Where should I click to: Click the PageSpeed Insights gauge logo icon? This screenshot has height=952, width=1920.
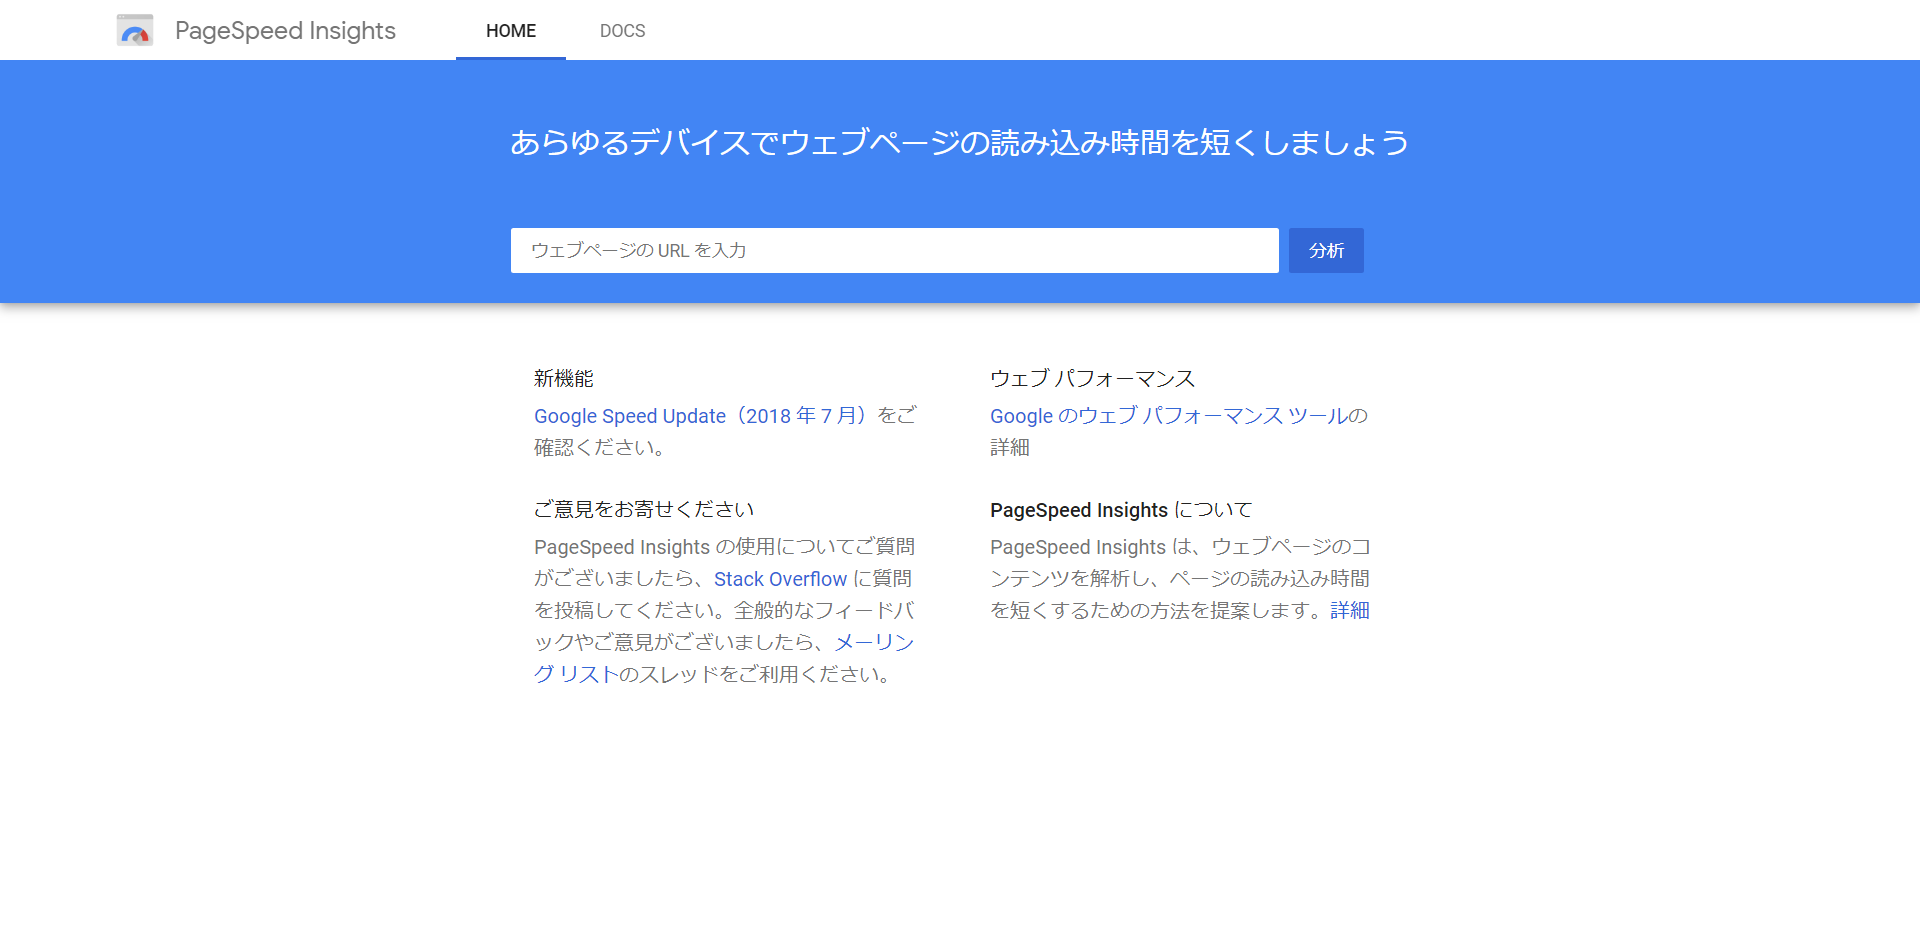[x=135, y=30]
